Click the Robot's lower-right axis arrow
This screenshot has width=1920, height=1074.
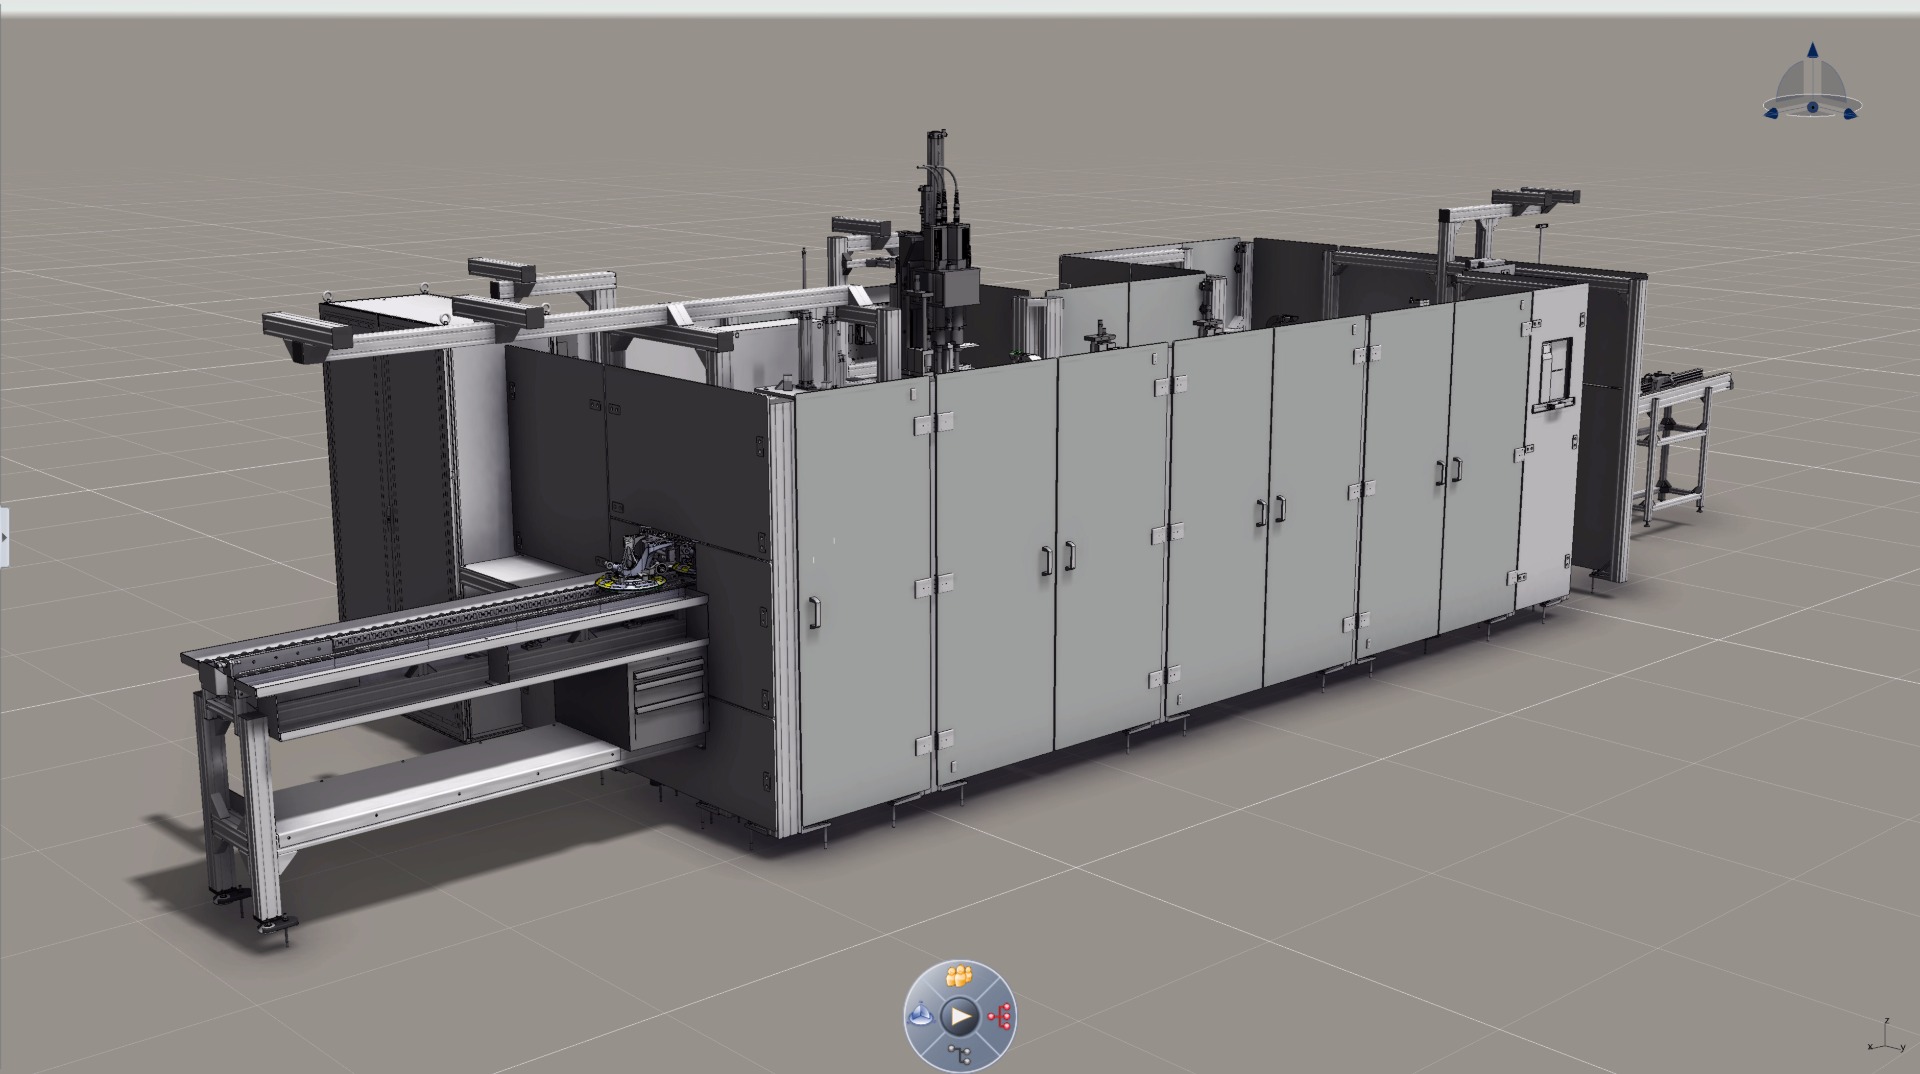1849,113
